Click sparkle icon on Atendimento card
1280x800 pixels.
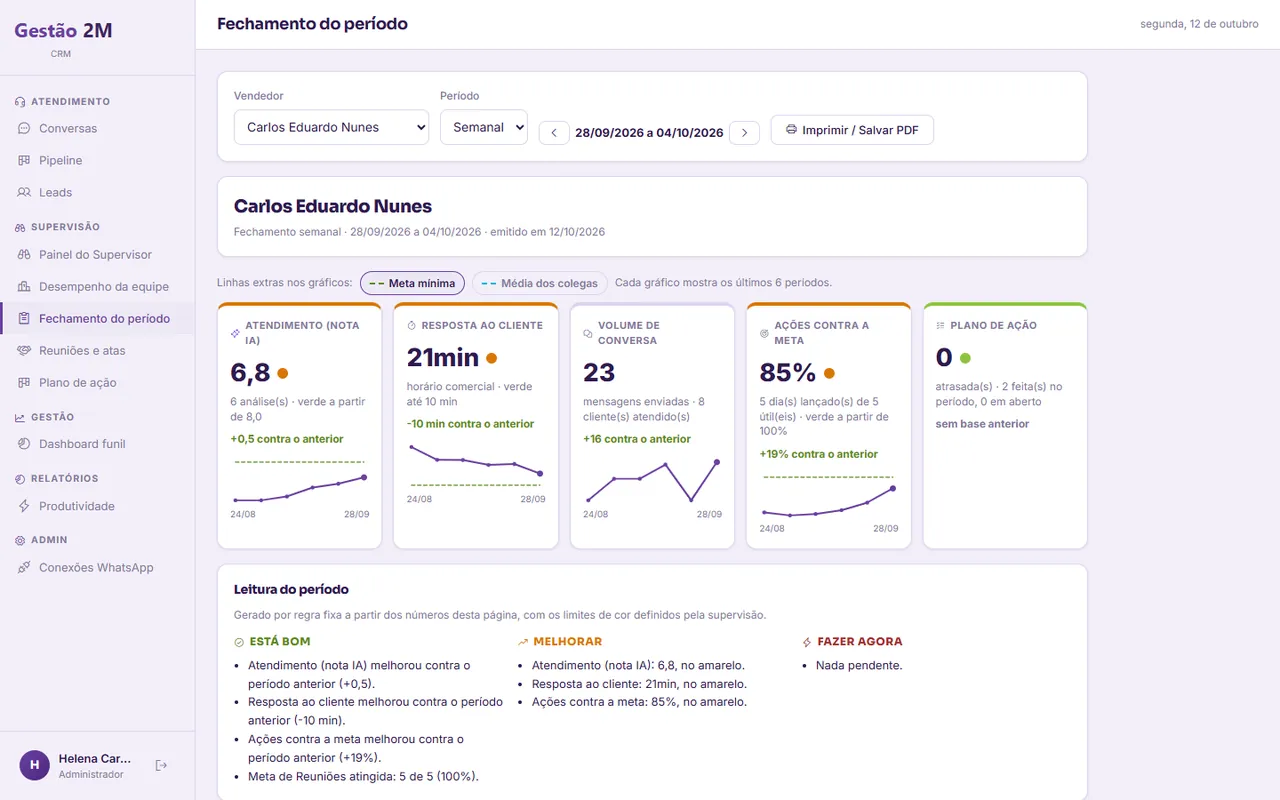click(235, 332)
